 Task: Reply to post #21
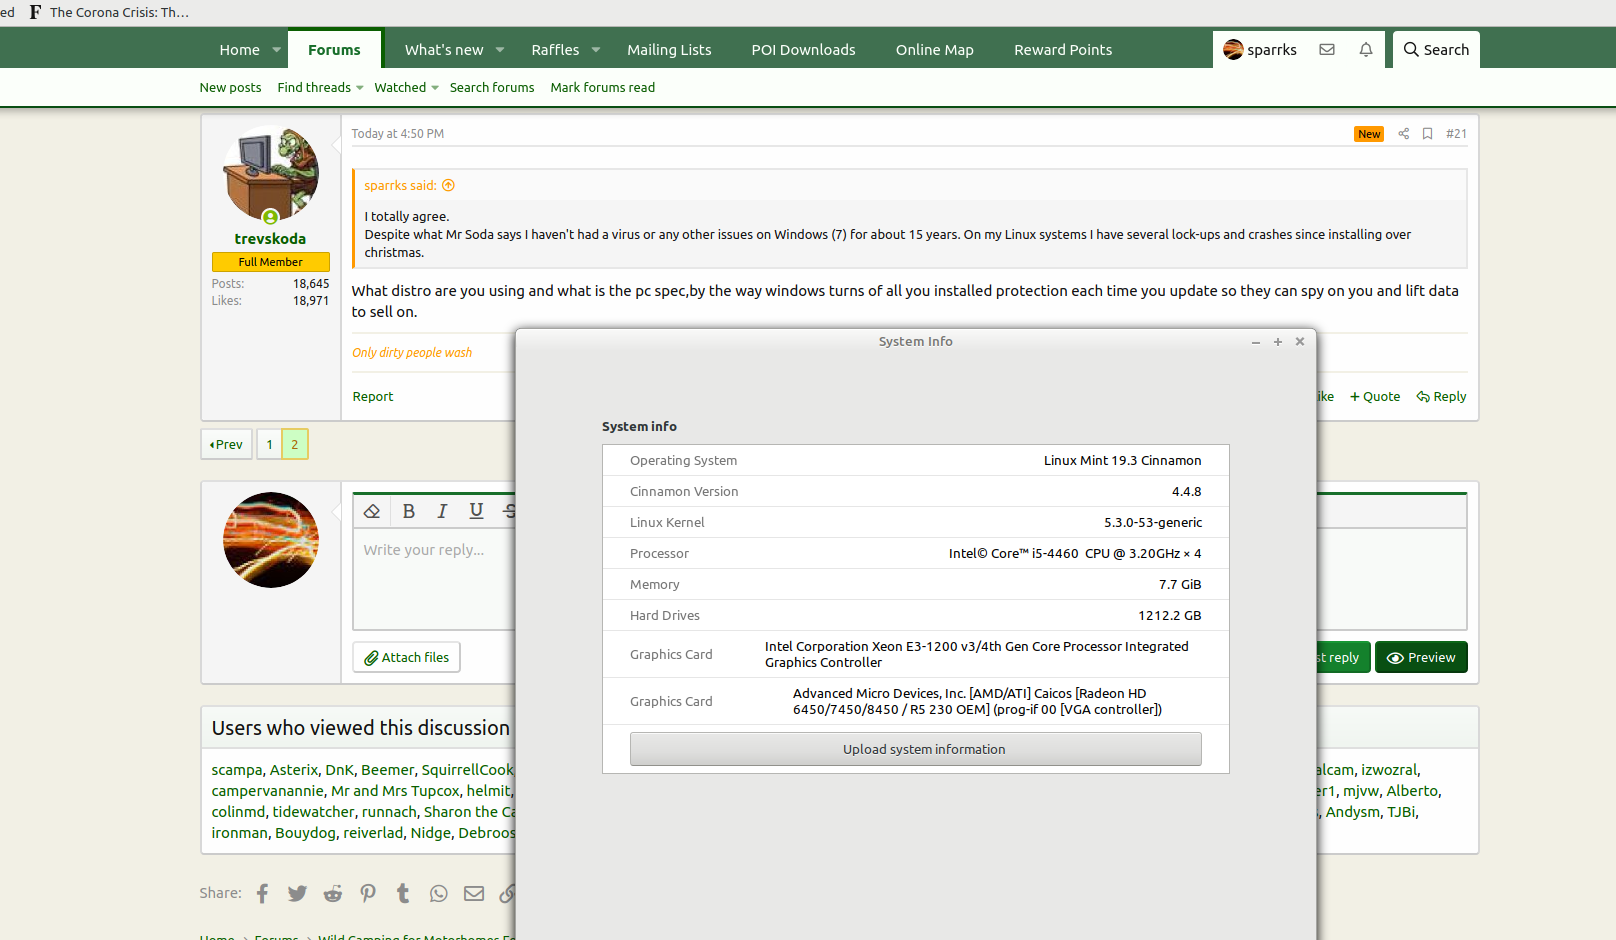click(1441, 397)
